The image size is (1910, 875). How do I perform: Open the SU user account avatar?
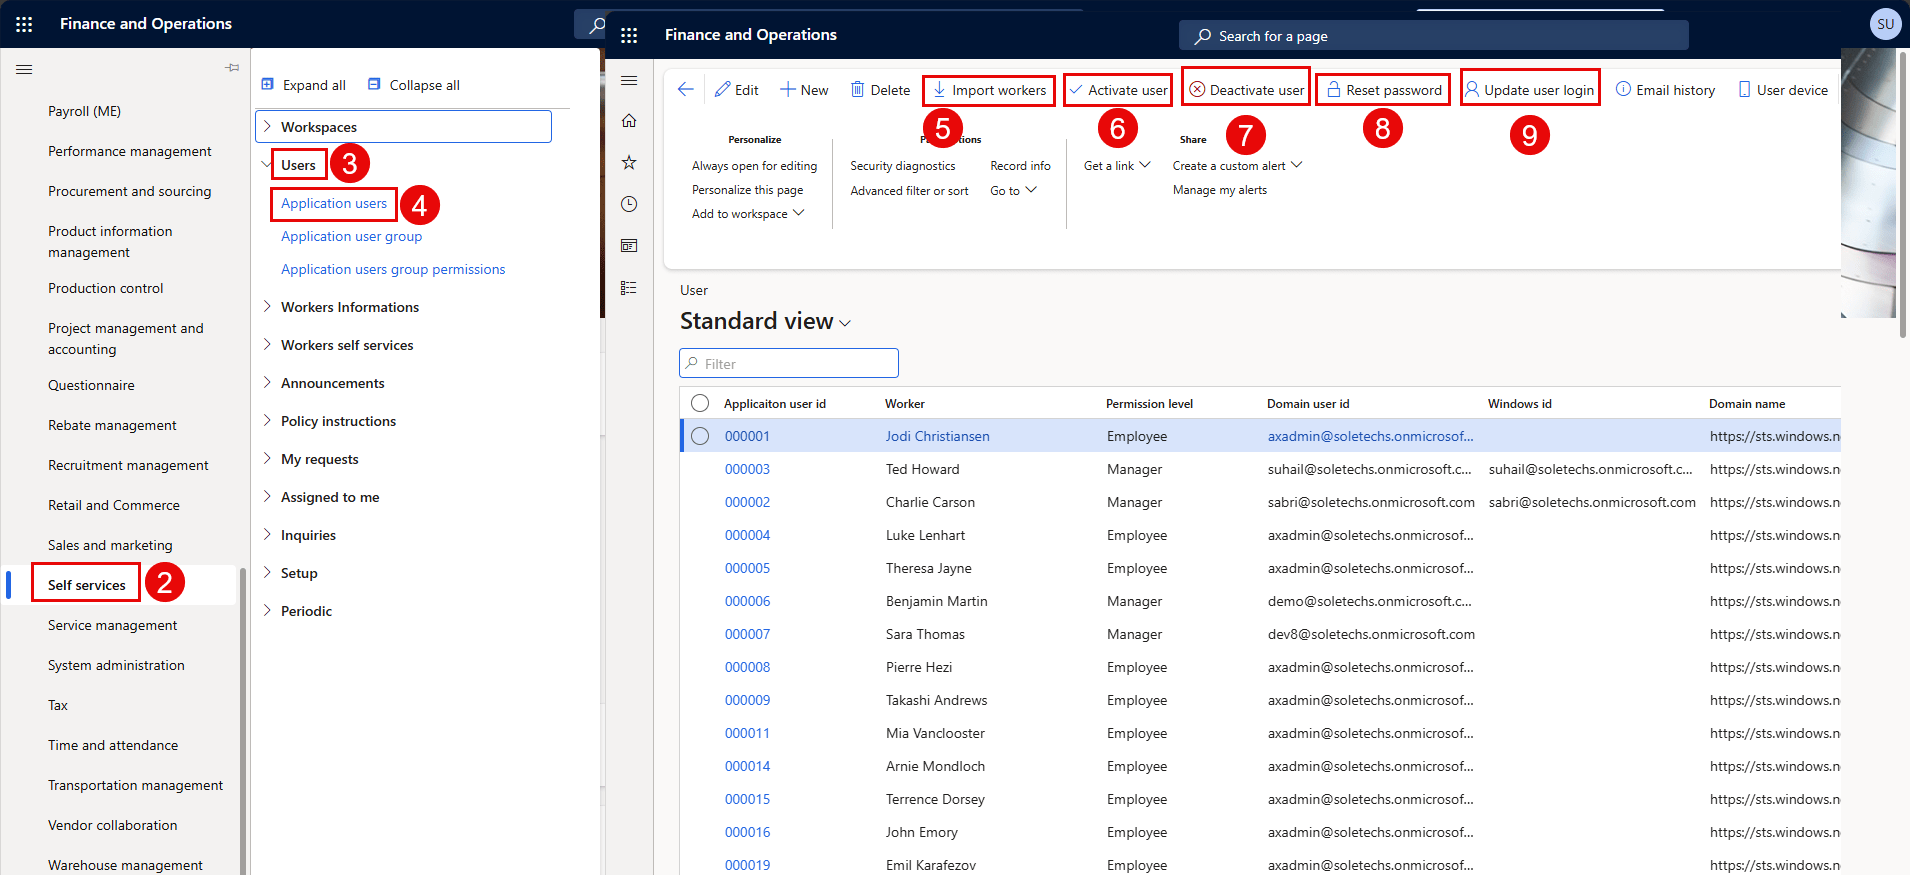1885,24
